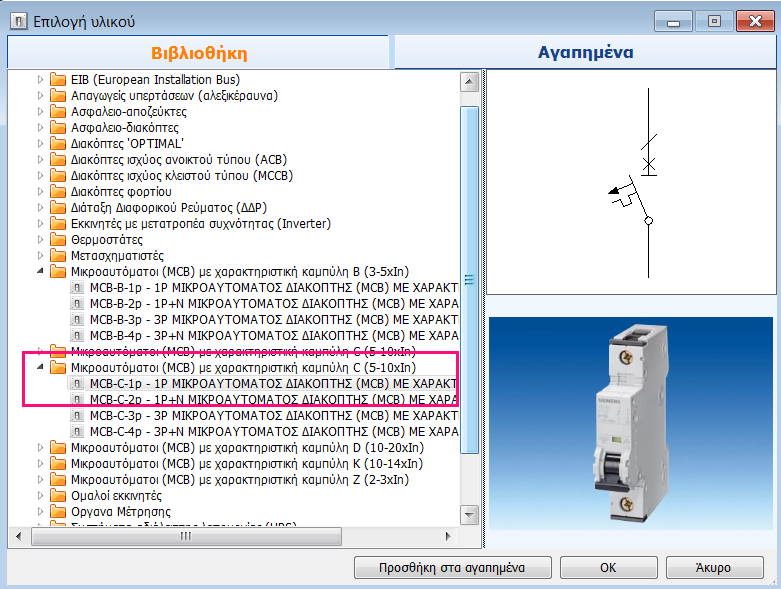The height and width of the screenshot is (589, 781).
Task: Click the Διακόπτες φορτίου folder icon
Action: (x=59, y=192)
